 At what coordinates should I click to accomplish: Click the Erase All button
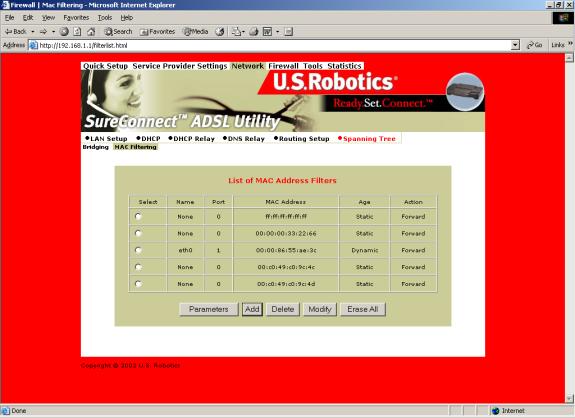363,309
